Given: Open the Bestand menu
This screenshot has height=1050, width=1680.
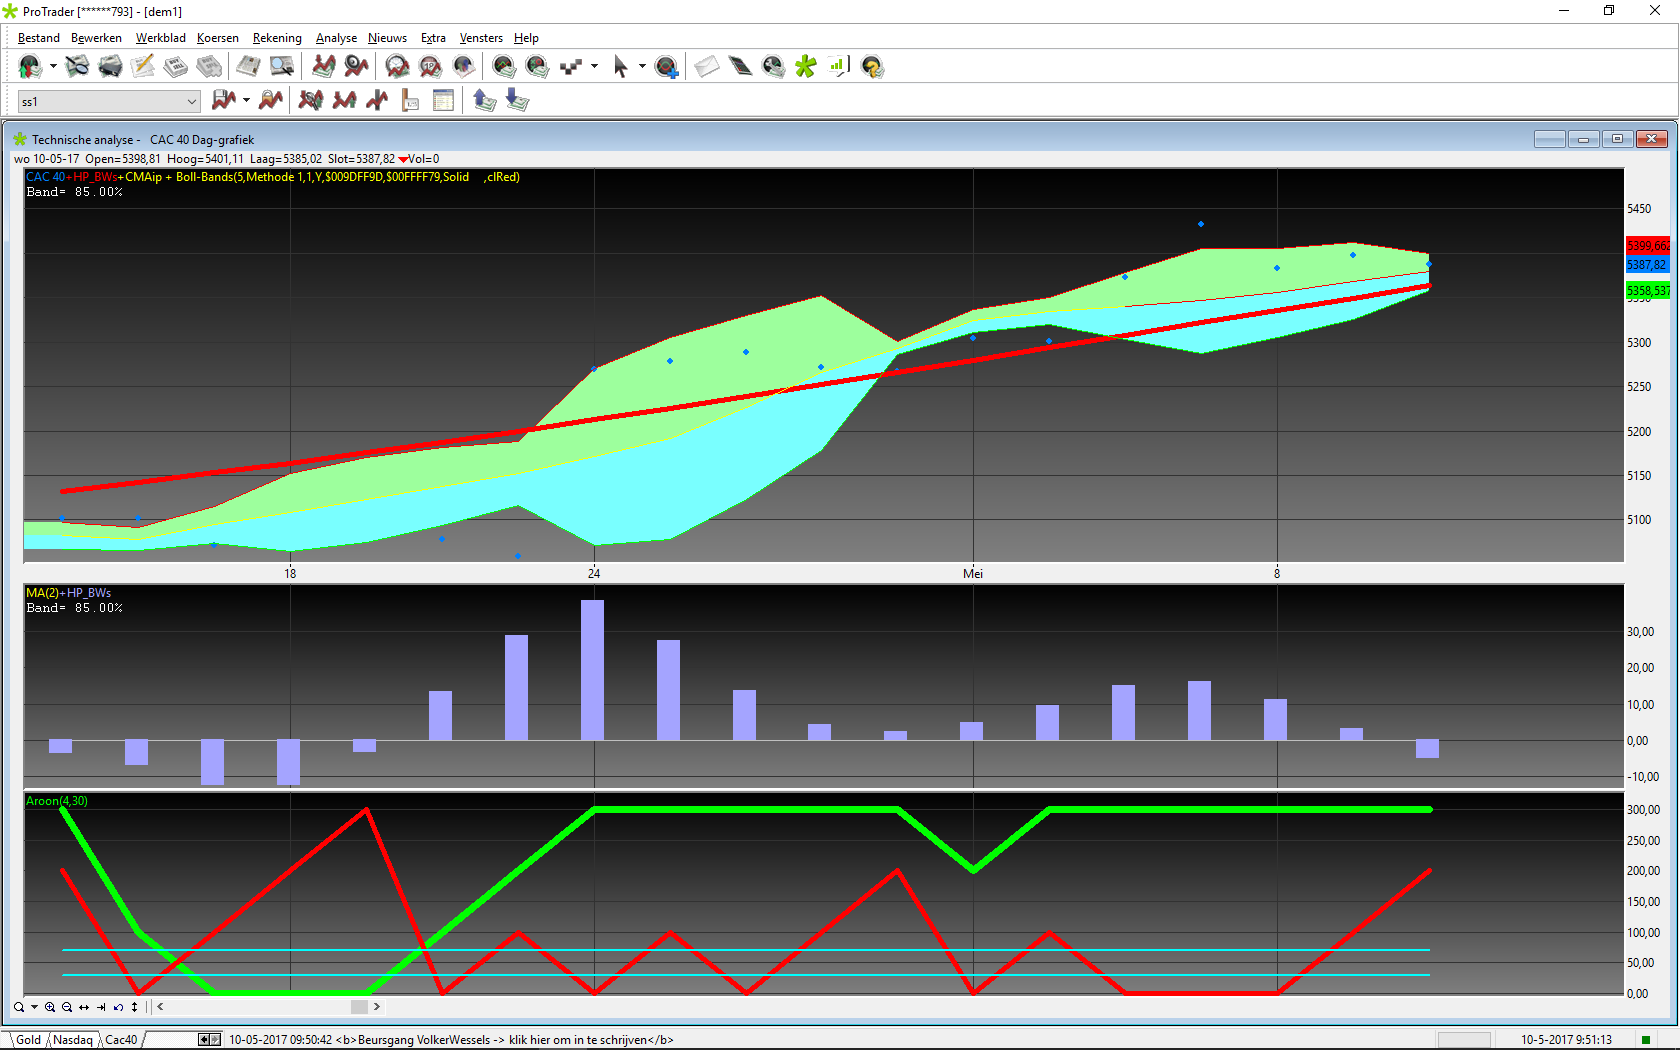Looking at the screenshot, I should [x=39, y=38].
